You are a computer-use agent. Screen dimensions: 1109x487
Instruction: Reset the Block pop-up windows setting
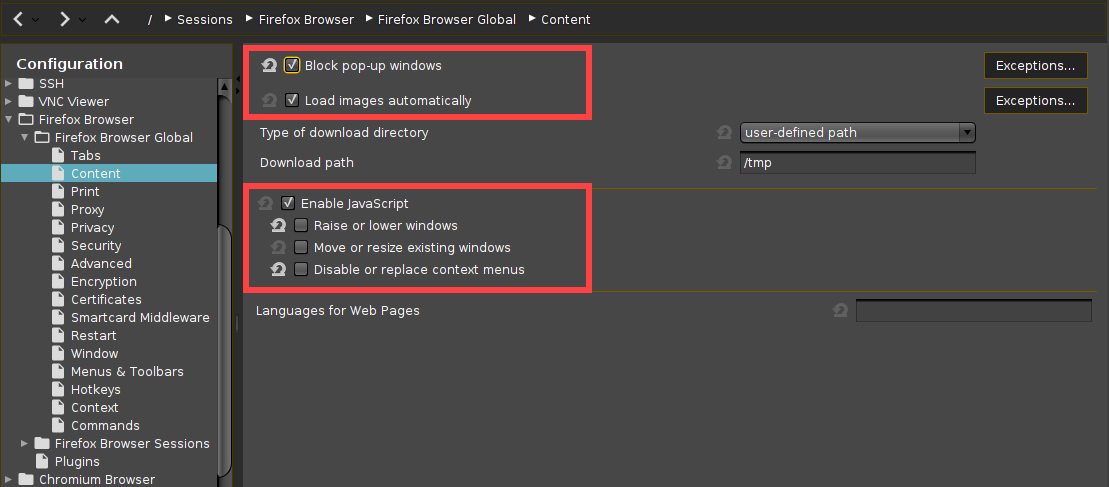point(269,66)
